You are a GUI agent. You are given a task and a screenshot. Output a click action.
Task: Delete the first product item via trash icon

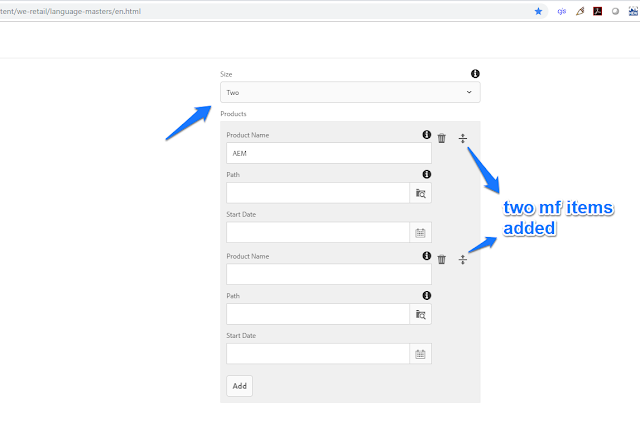click(x=442, y=138)
